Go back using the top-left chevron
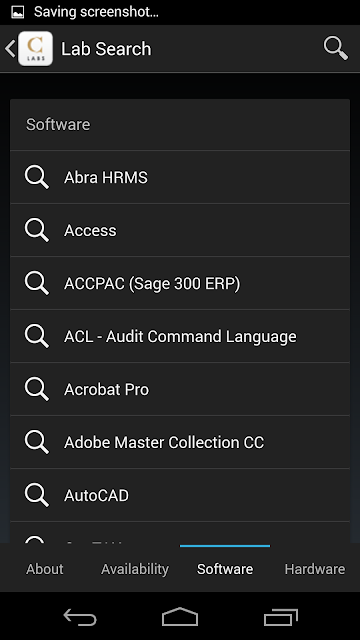 click(10, 49)
